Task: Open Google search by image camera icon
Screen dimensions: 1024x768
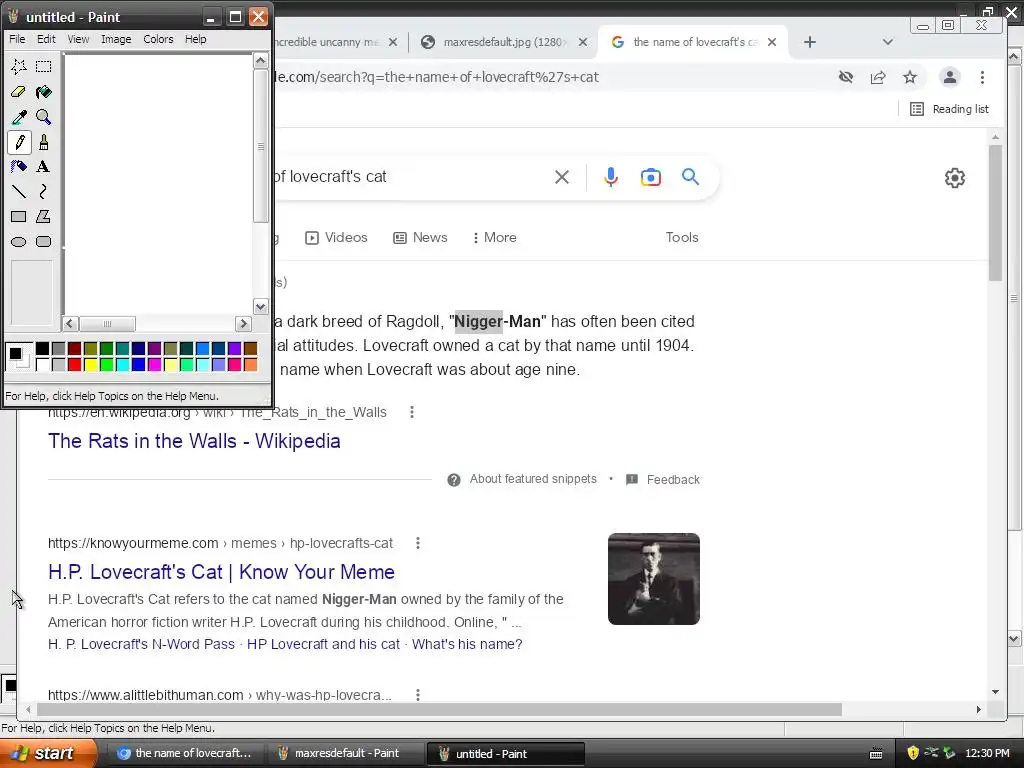Action: coord(650,177)
